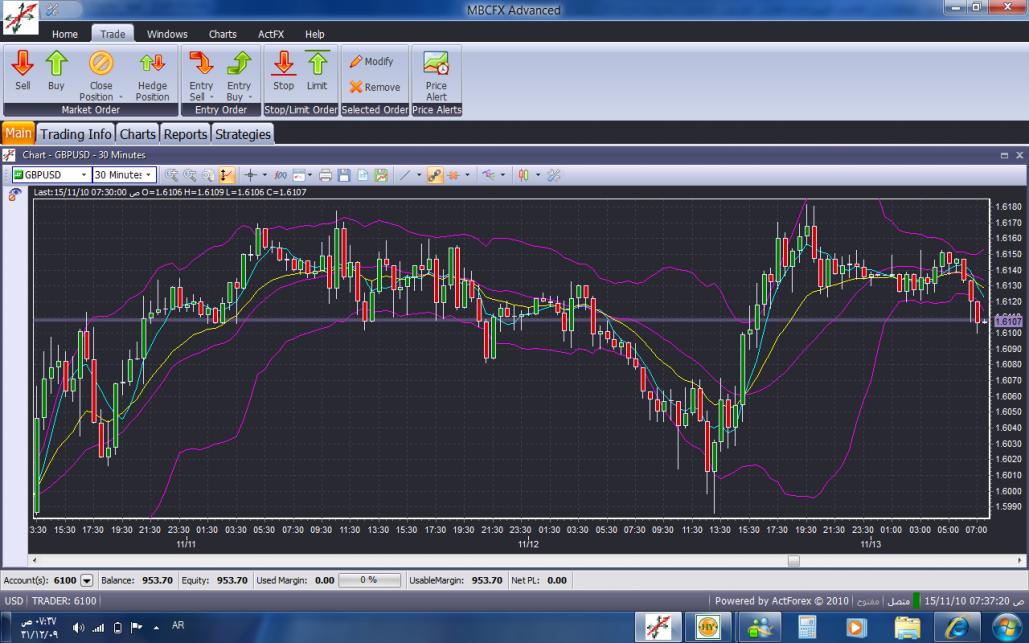Toggle the eye visibility icon beside chart
1029x643 pixels.
(14, 195)
